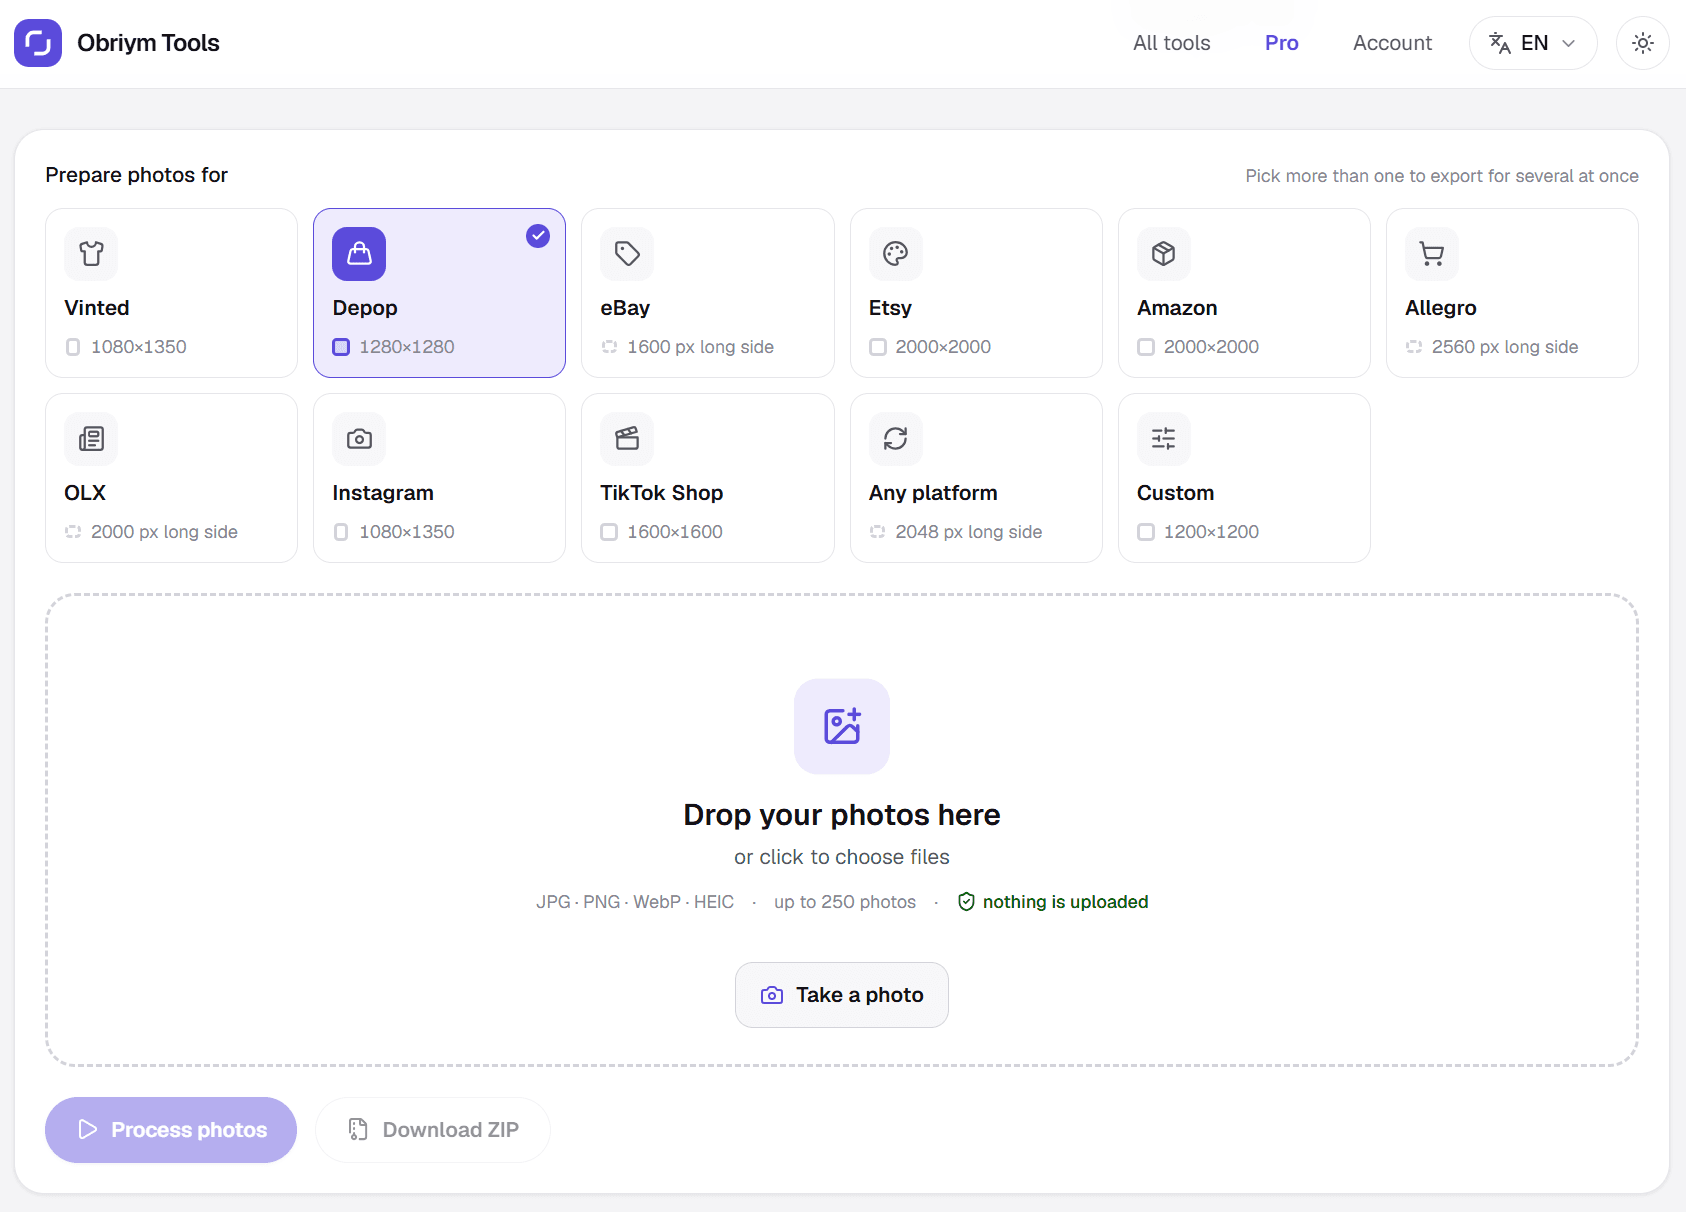Click the eBay price tag icon

[627, 254]
